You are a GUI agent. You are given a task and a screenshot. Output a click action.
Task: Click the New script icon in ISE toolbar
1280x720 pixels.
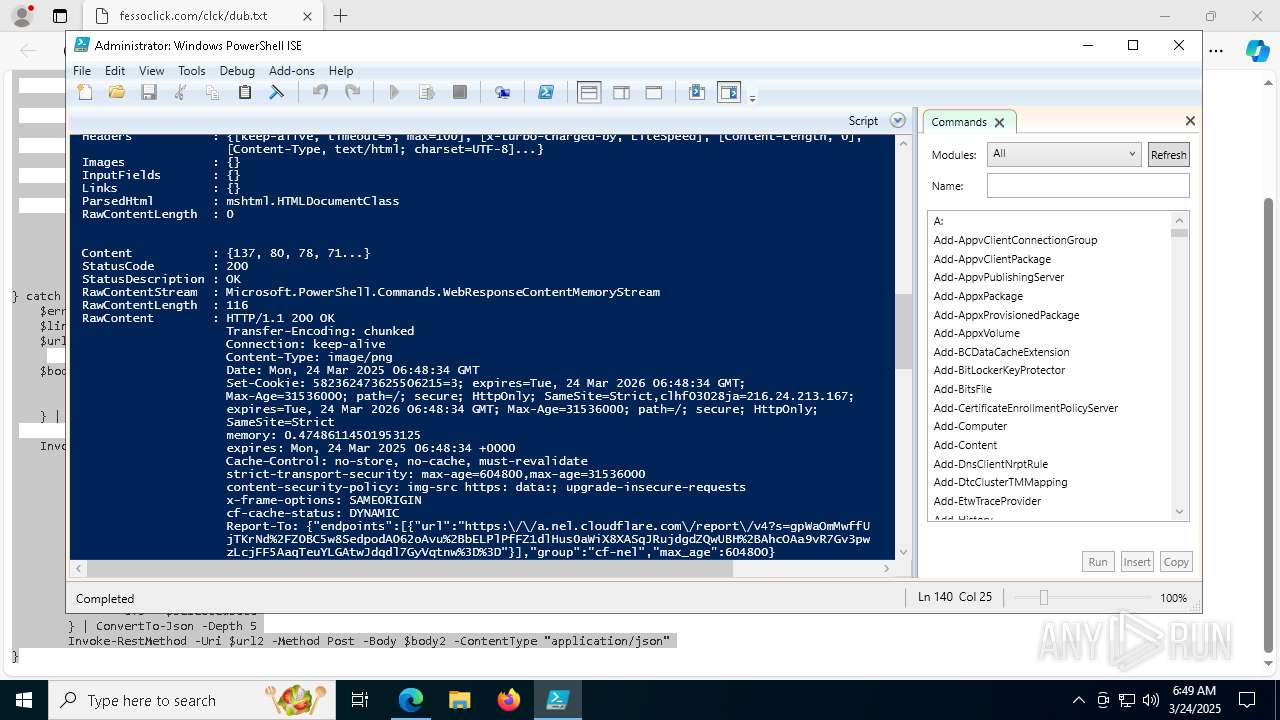click(x=85, y=92)
